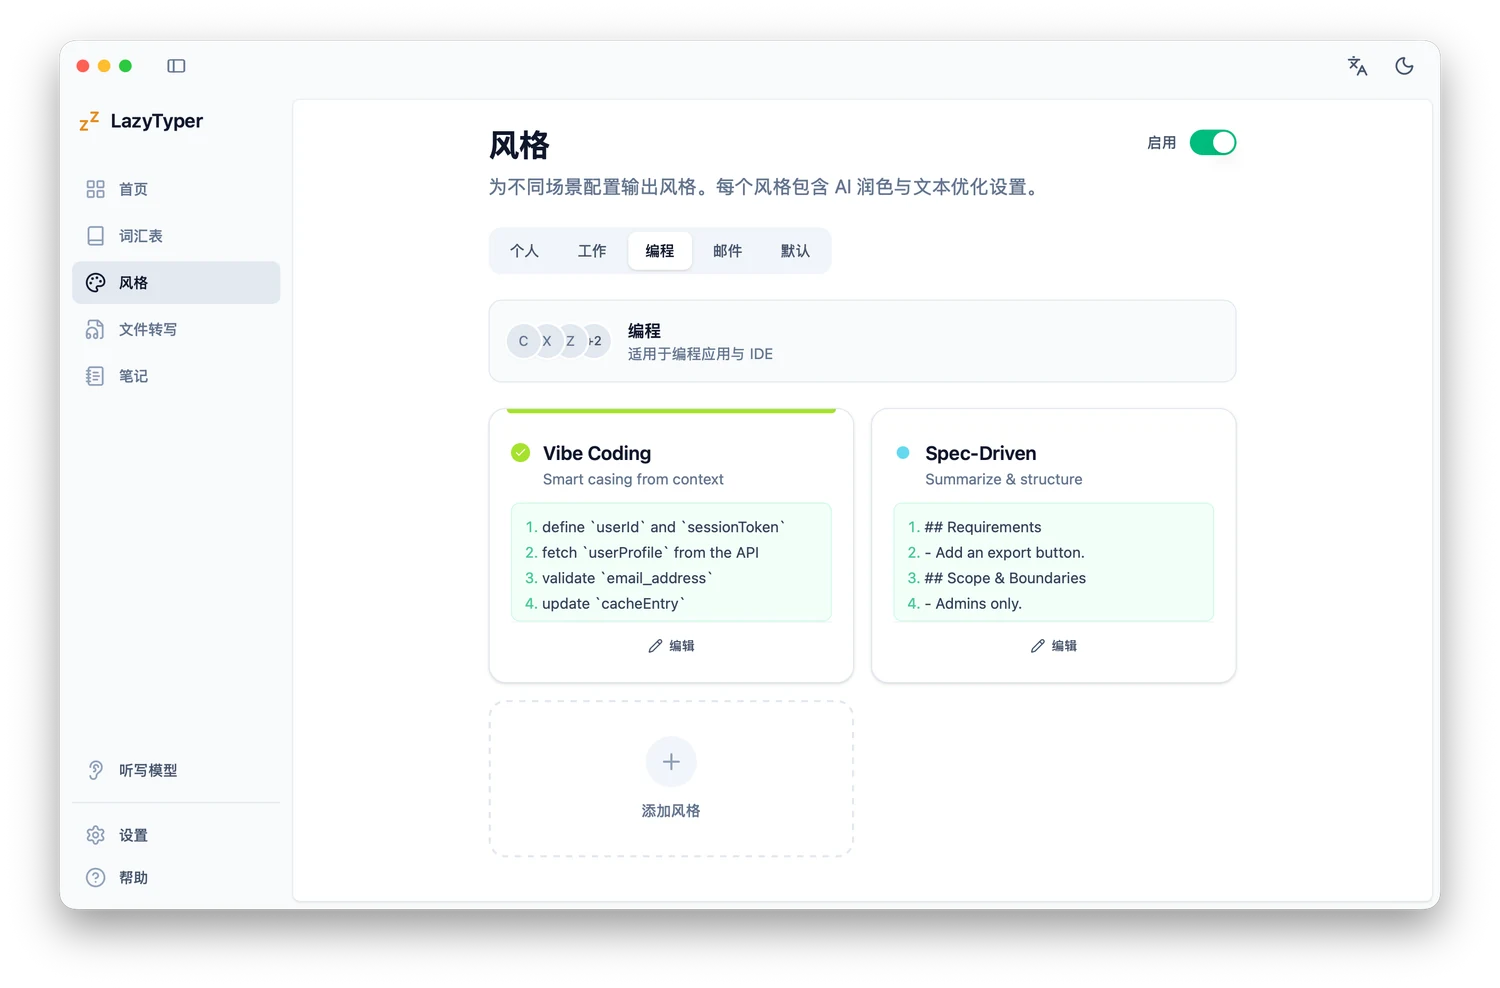Edit the Spec-Driven style

(x=1054, y=646)
